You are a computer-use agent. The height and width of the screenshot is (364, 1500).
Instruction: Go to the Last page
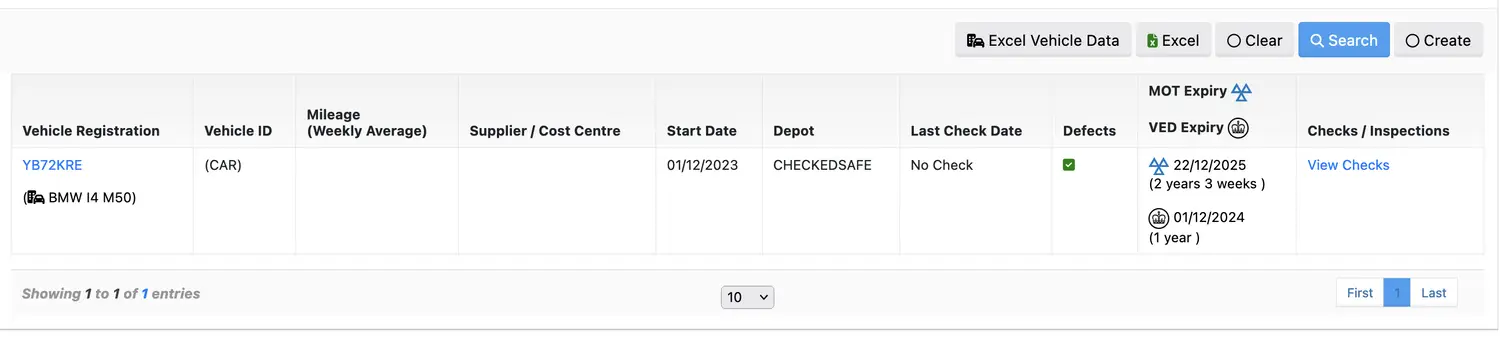1434,293
